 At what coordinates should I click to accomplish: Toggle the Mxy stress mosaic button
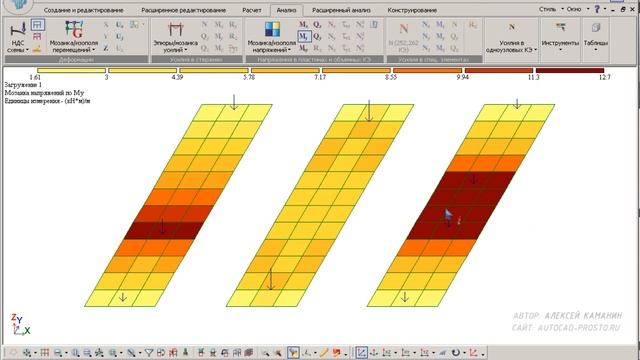(x=304, y=48)
